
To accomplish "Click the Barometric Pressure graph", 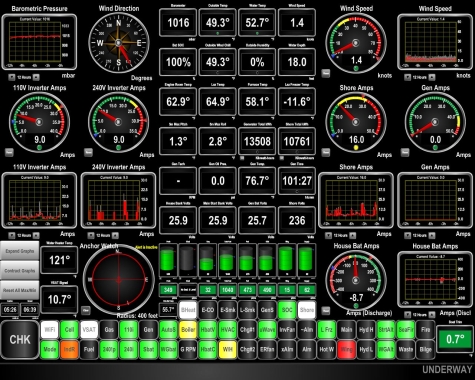I will [39, 42].
